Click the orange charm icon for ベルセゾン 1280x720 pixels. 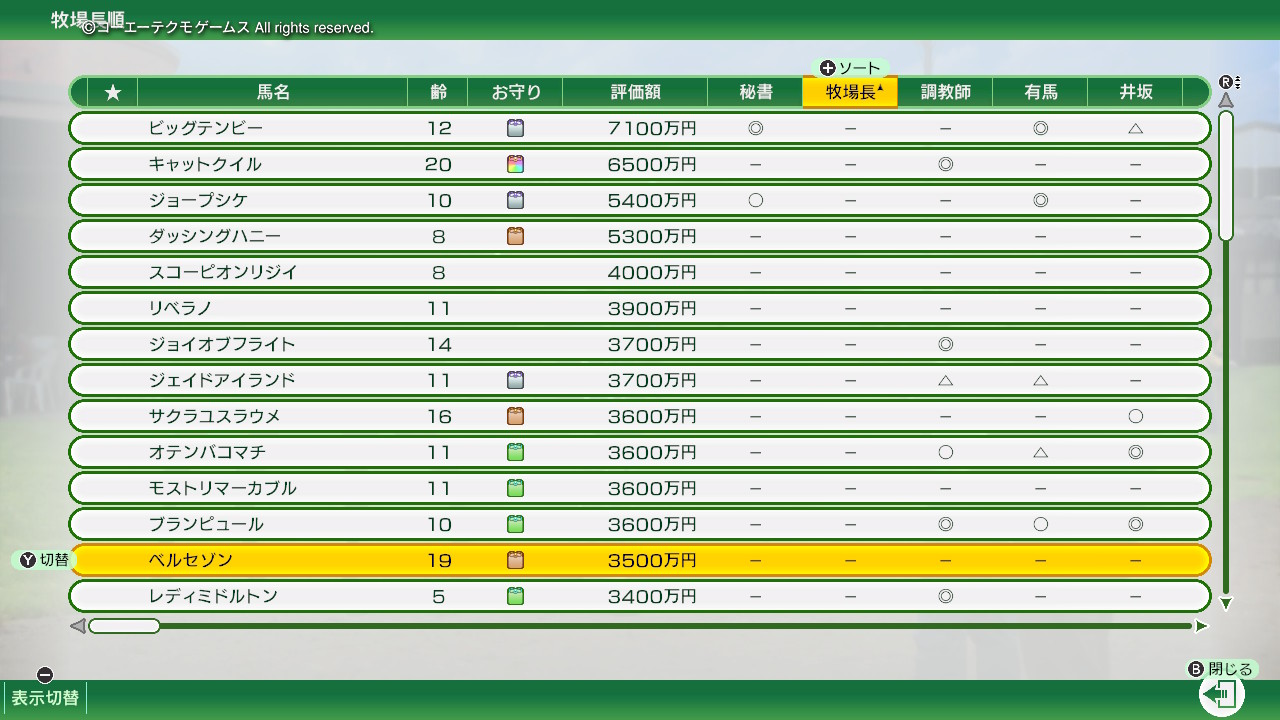click(x=516, y=560)
